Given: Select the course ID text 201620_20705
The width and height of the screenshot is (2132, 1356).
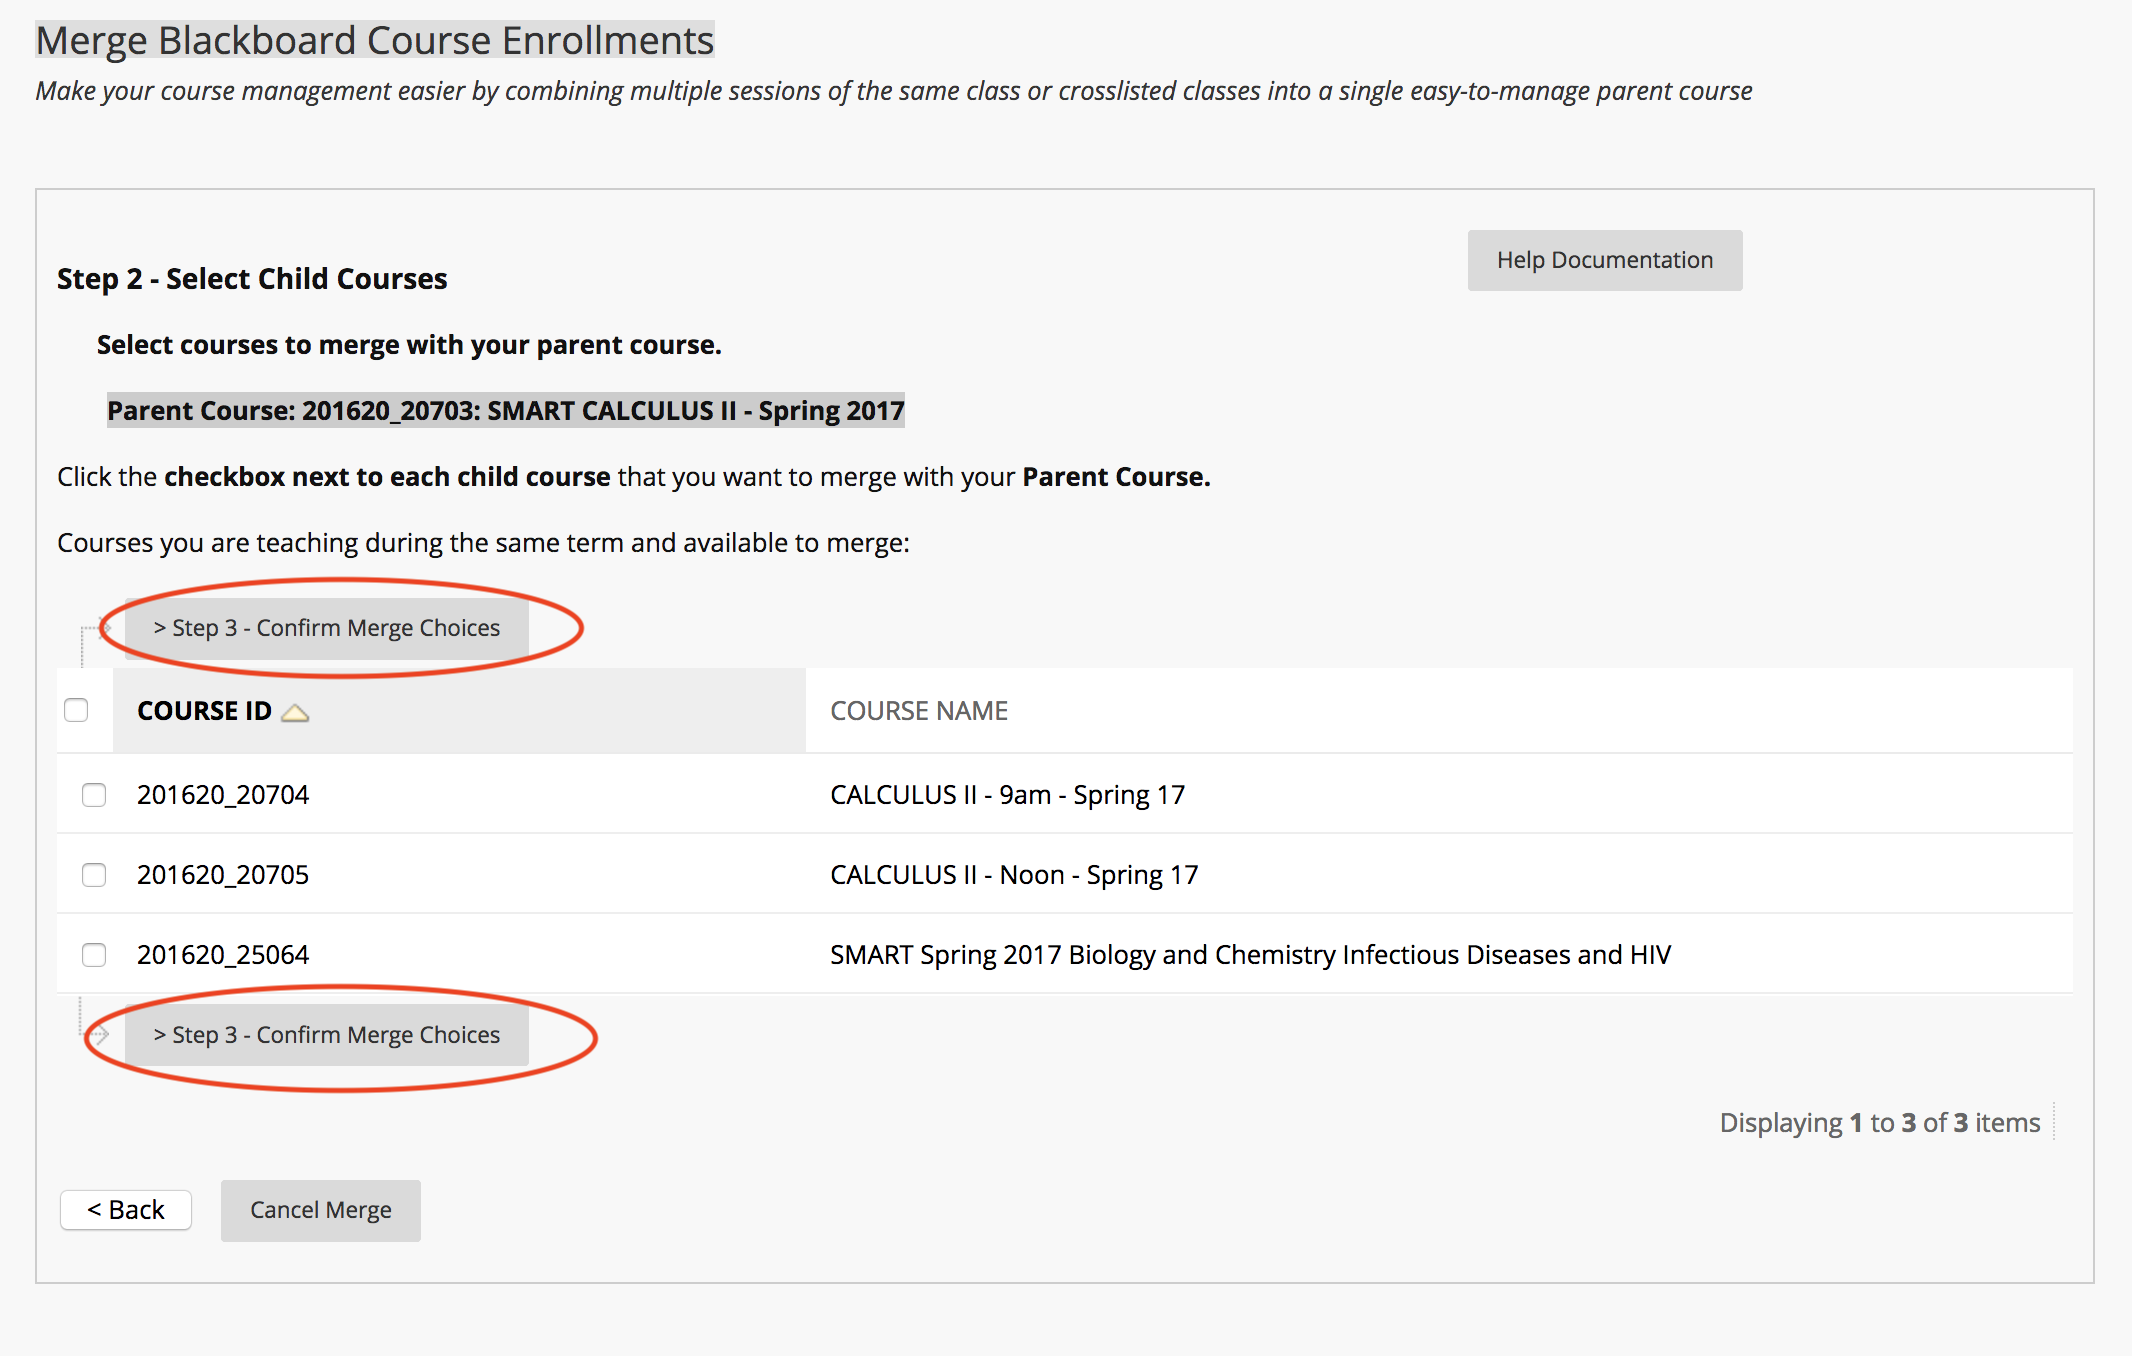Looking at the screenshot, I should point(223,875).
